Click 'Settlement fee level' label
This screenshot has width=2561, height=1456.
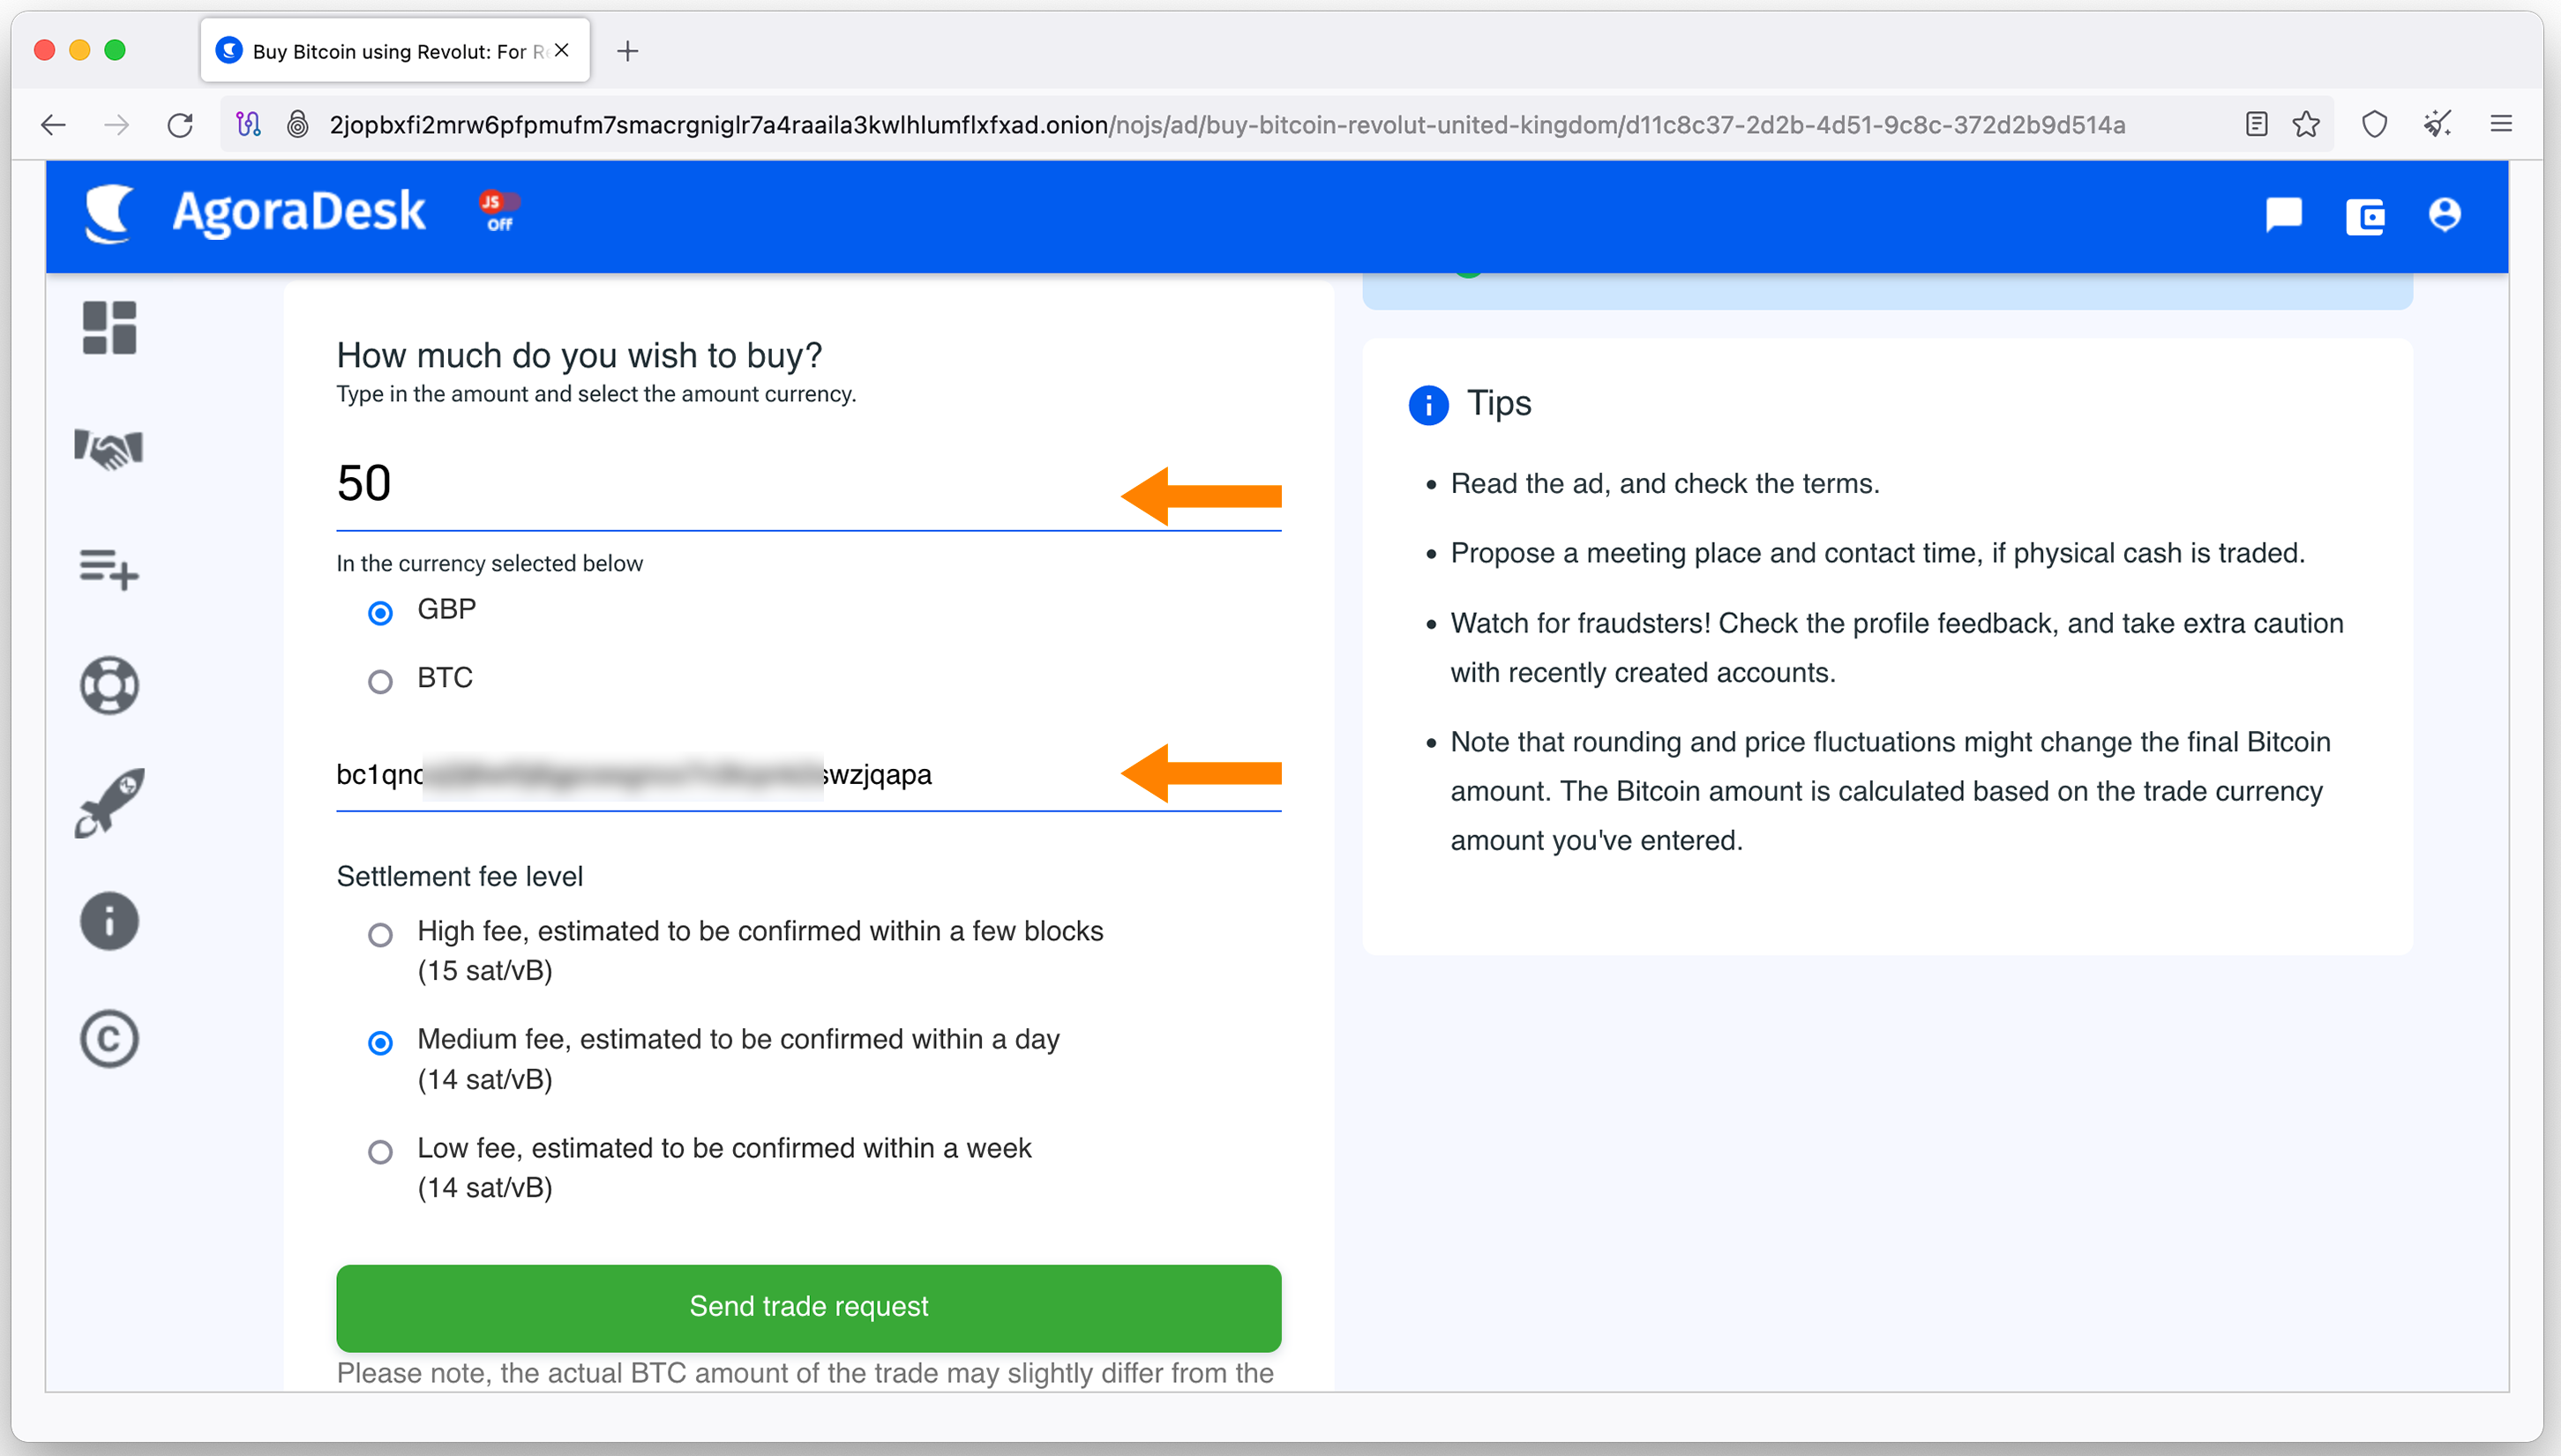click(x=459, y=877)
